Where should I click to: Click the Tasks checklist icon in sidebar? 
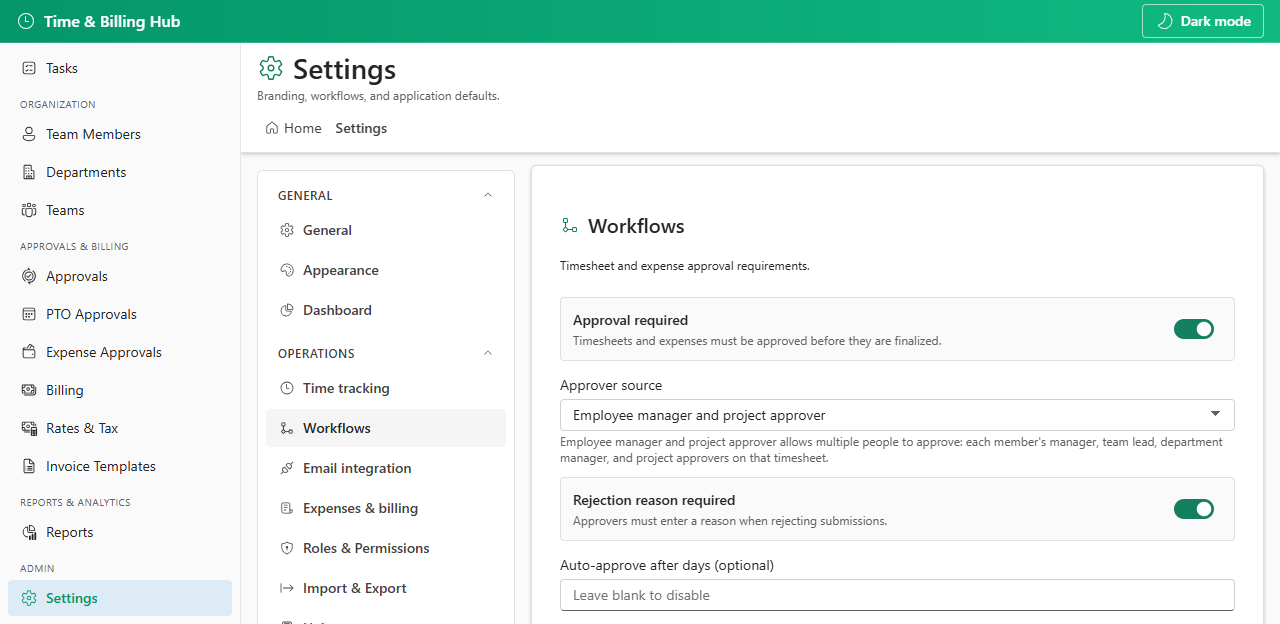(29, 68)
